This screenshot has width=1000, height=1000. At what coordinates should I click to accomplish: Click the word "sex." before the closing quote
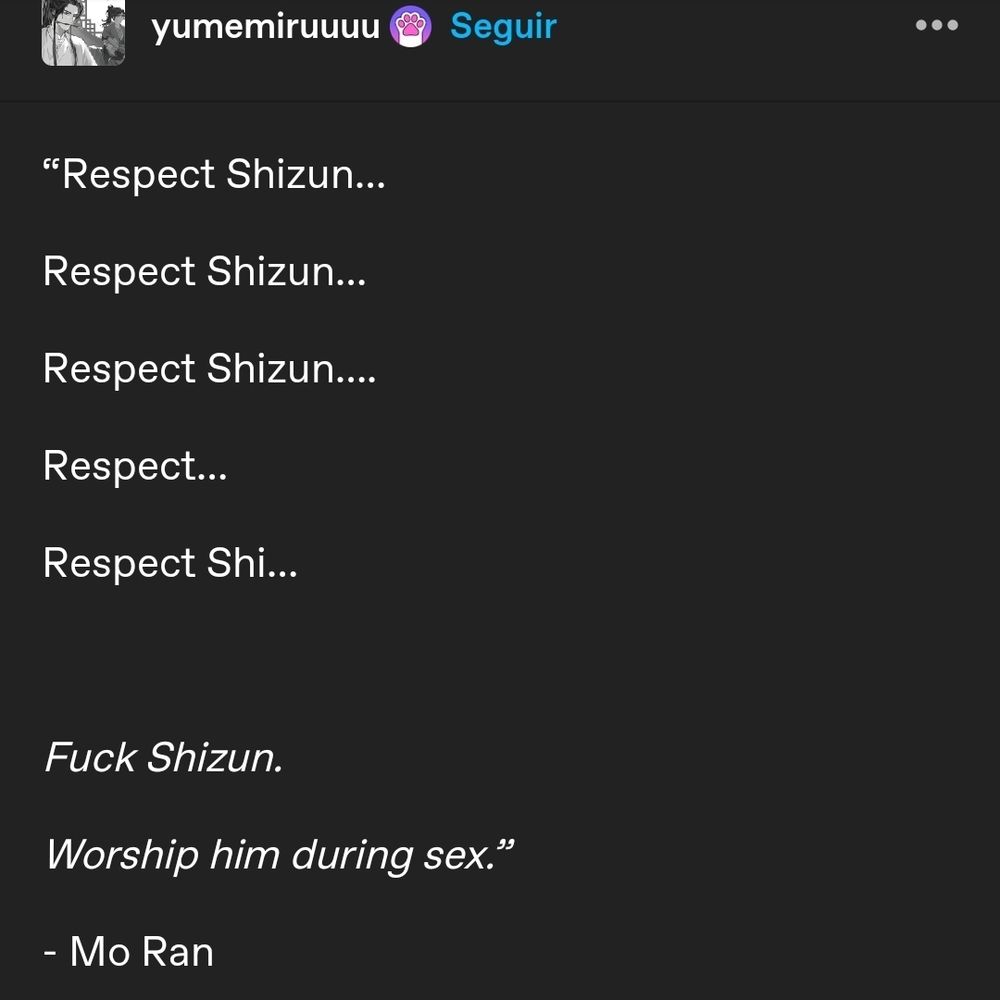[459, 856]
